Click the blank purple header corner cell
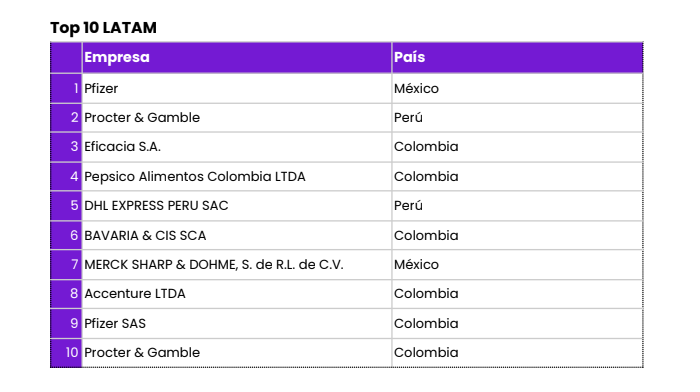Image resolution: width=700 pixels, height=392 pixels. 66,58
